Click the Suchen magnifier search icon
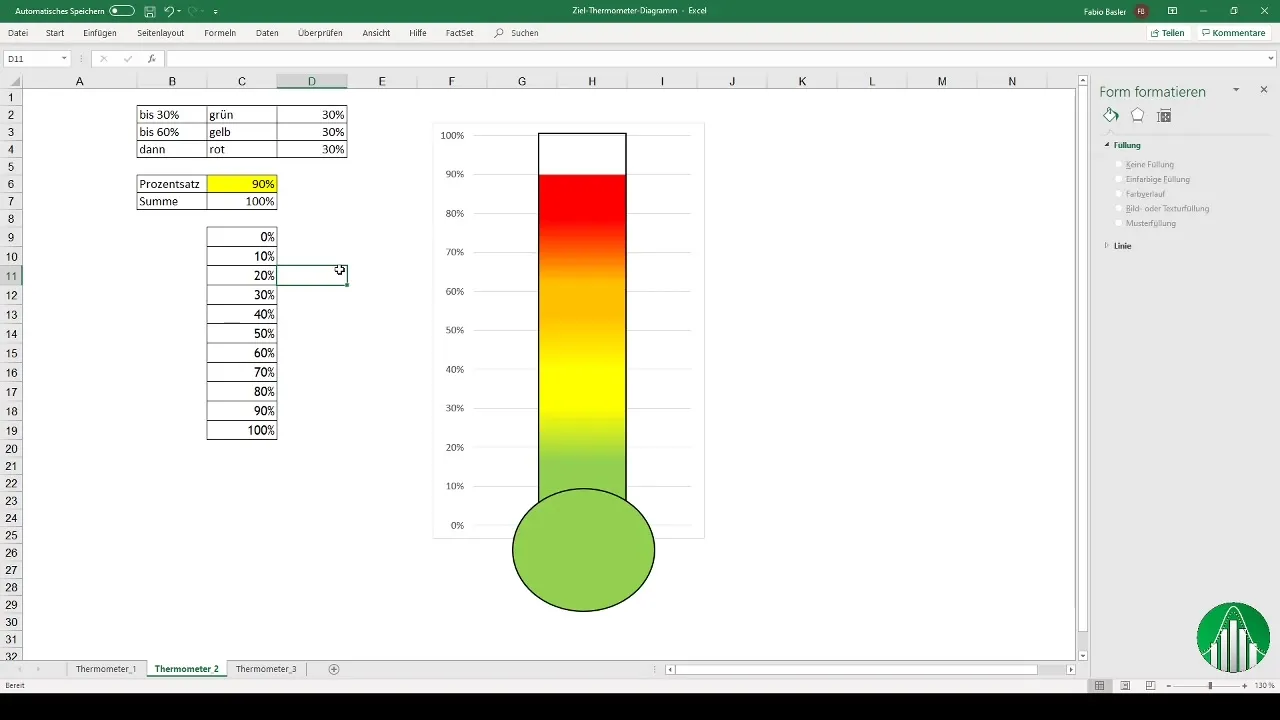The width and height of the screenshot is (1280, 720). [499, 33]
